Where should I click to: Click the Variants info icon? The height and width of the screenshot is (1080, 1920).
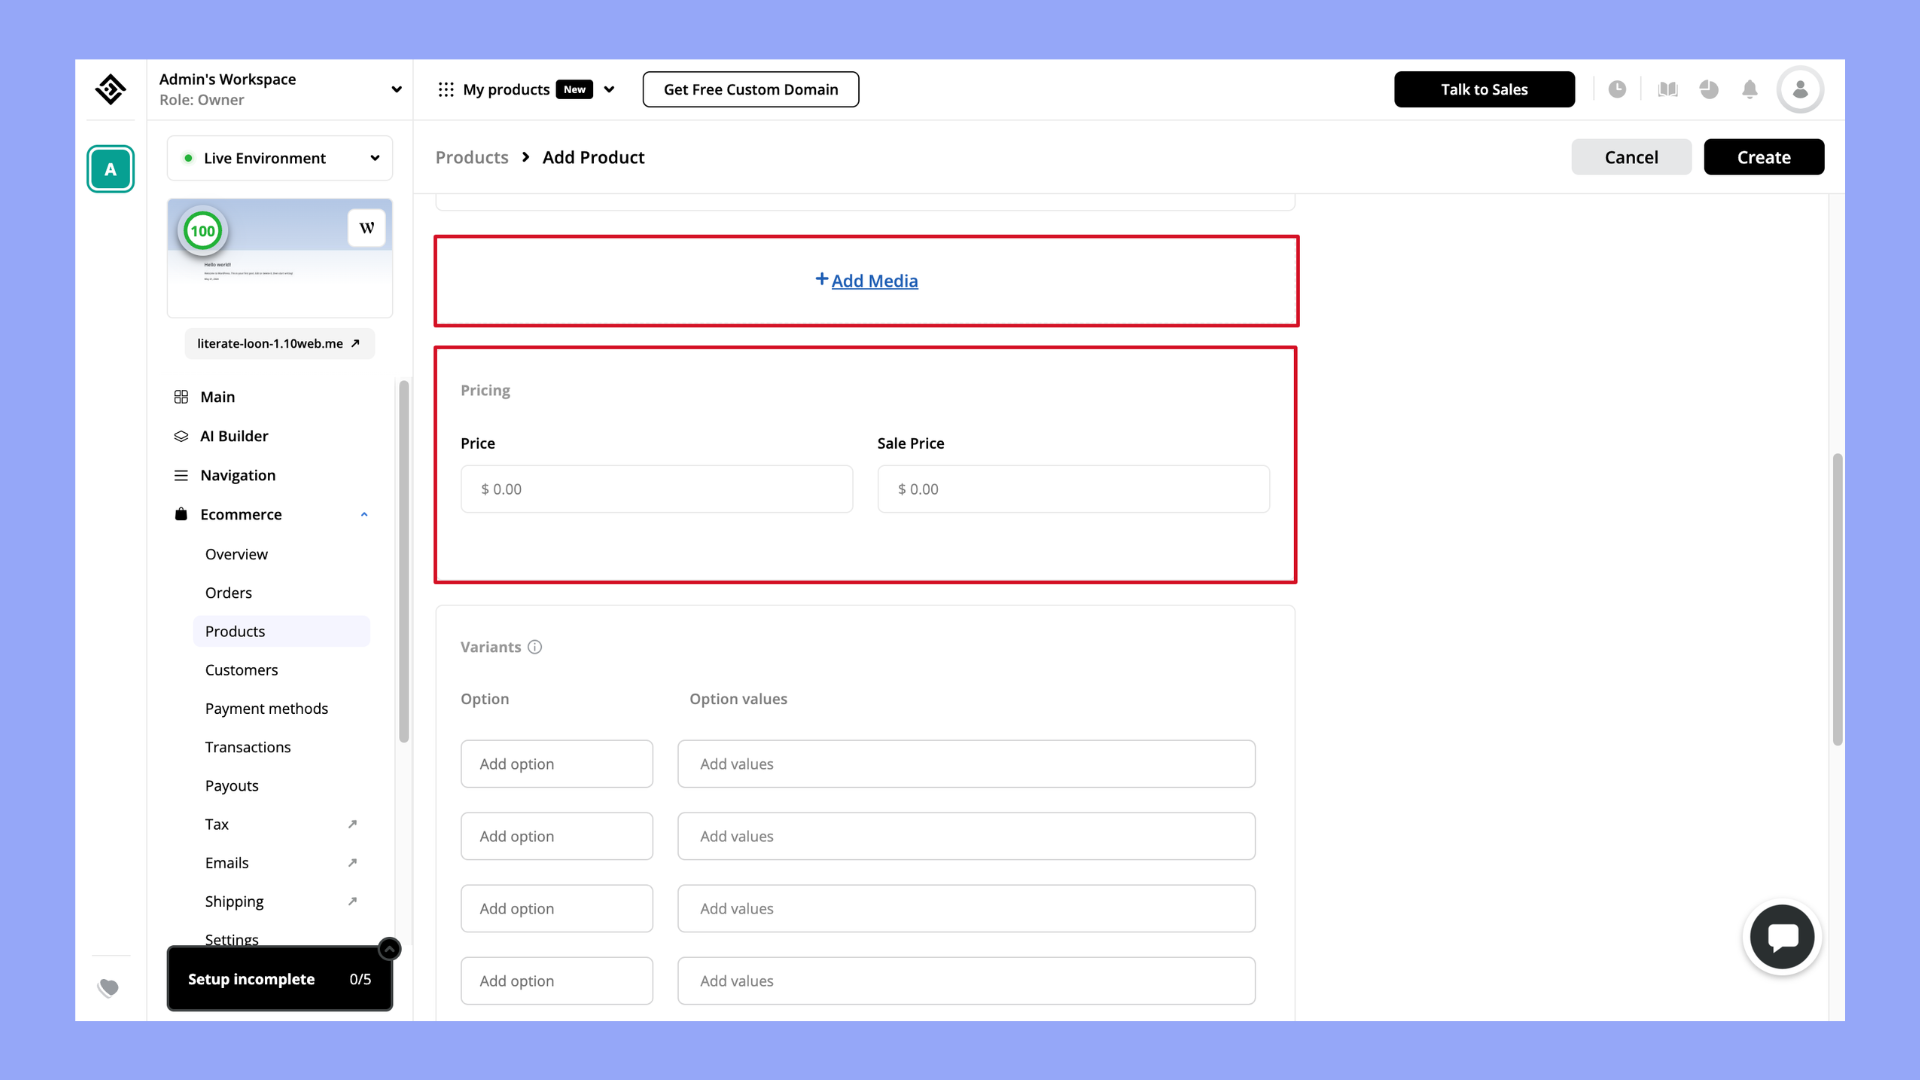click(535, 647)
